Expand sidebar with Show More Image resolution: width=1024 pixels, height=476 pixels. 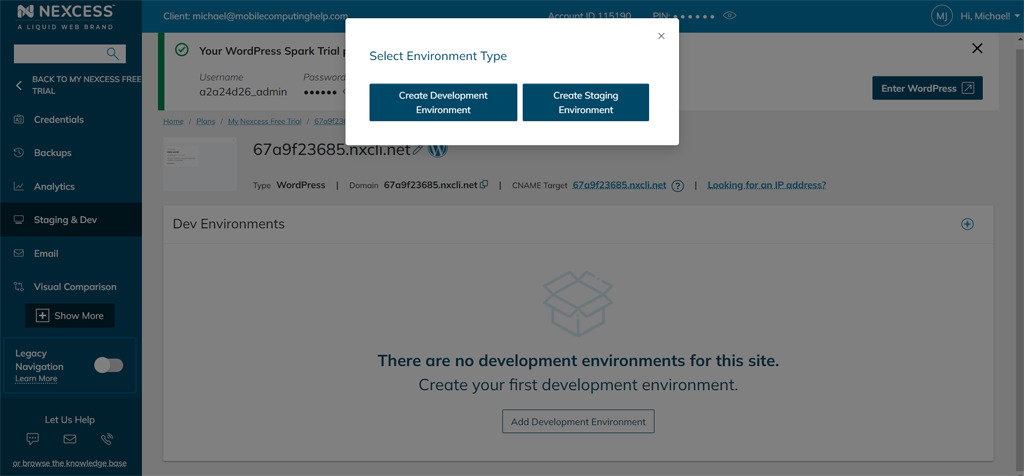click(x=70, y=315)
